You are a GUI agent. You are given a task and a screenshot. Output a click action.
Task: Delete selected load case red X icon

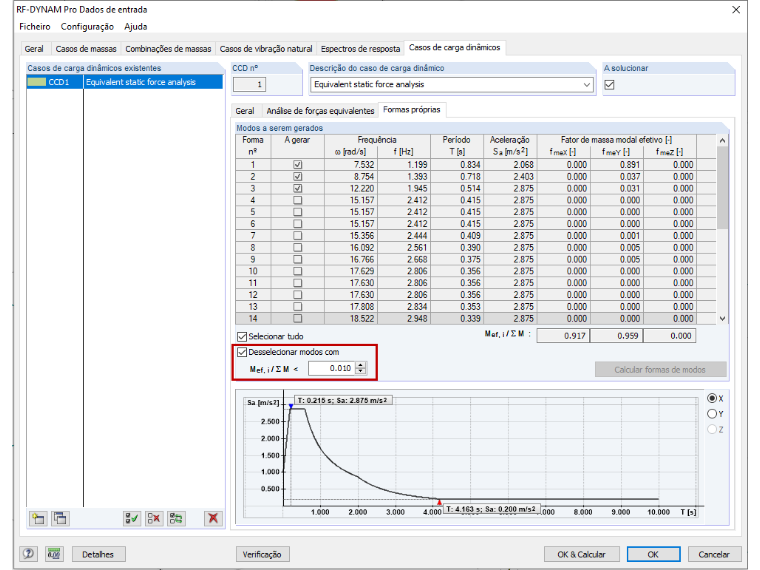click(x=213, y=519)
